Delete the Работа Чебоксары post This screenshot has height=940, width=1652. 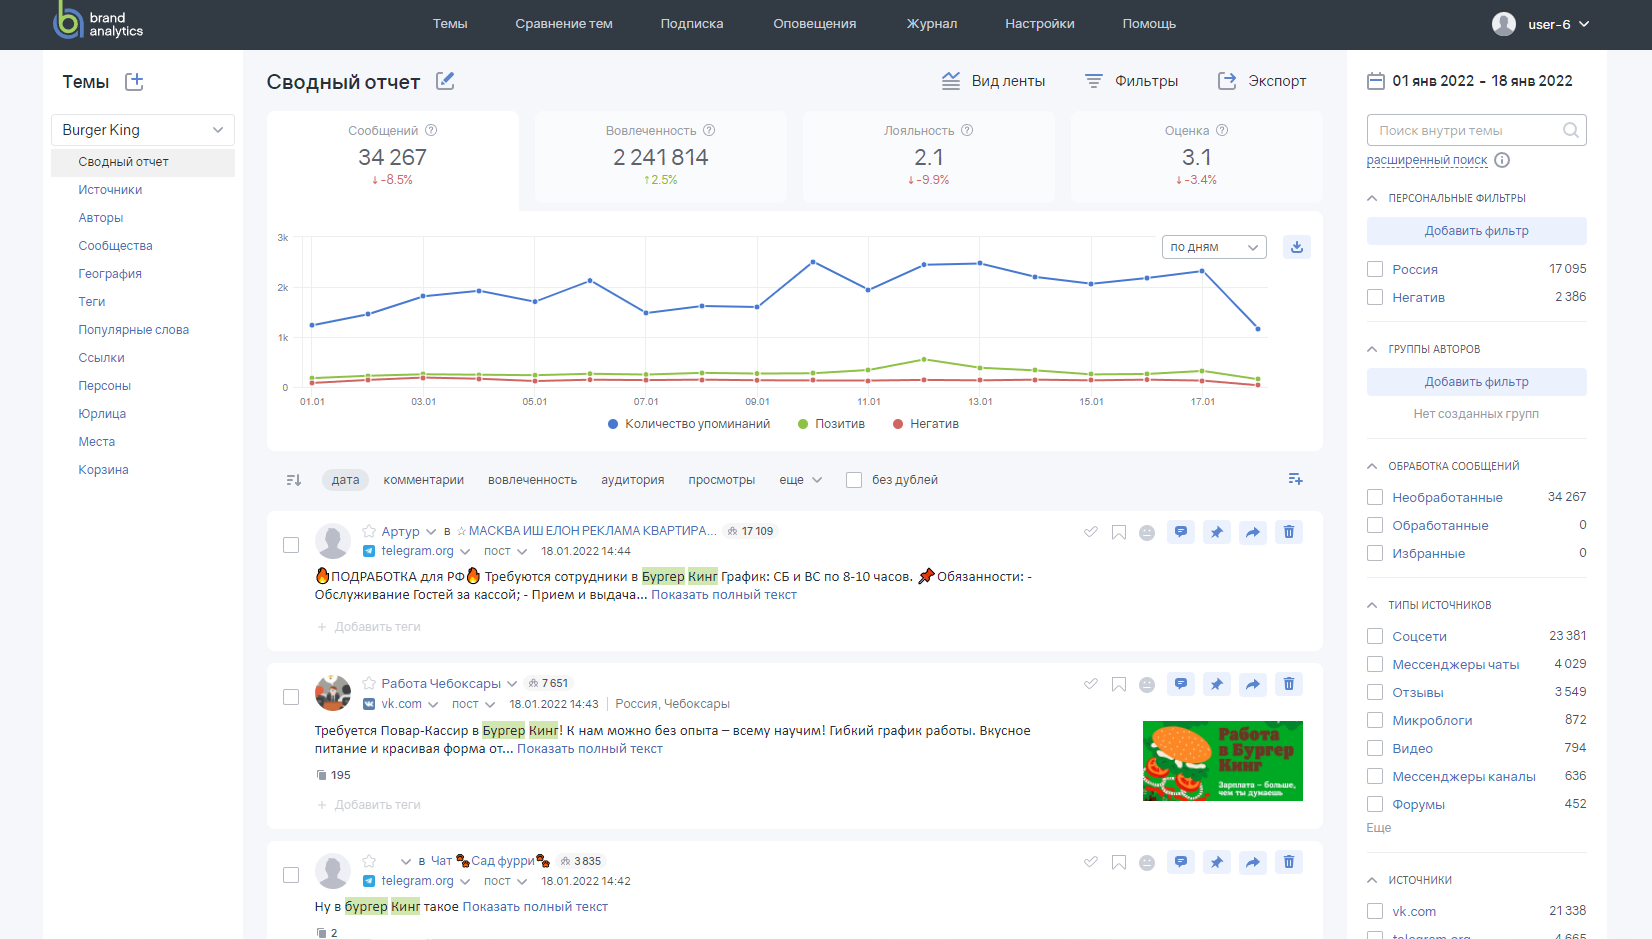pyautogui.click(x=1289, y=684)
